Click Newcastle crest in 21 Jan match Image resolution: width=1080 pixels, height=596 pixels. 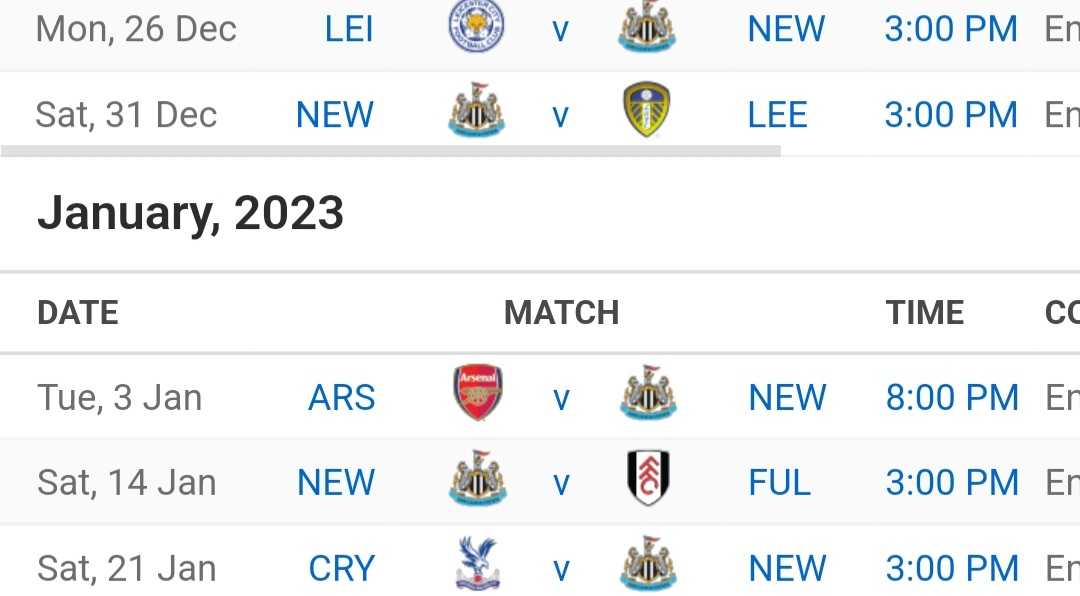(648, 564)
